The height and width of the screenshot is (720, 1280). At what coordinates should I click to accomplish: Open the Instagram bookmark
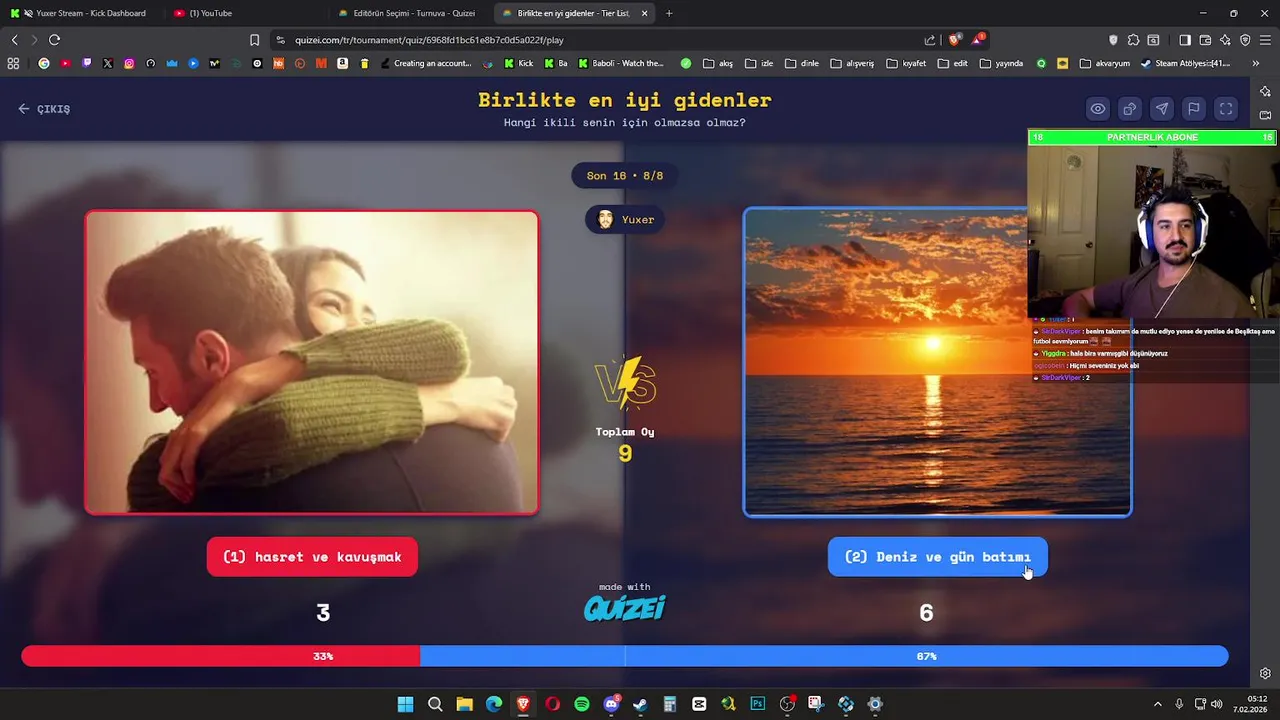tap(129, 63)
